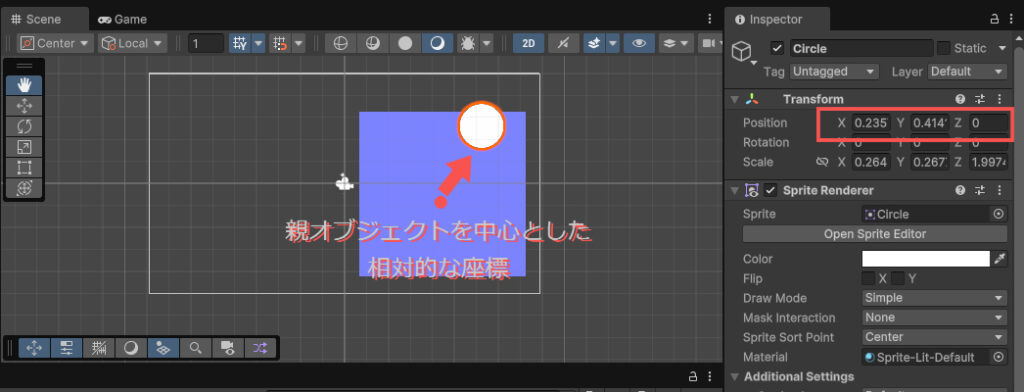Open the scene layers overlay dropdown
This screenshot has height=392, width=1024.
pos(676,44)
